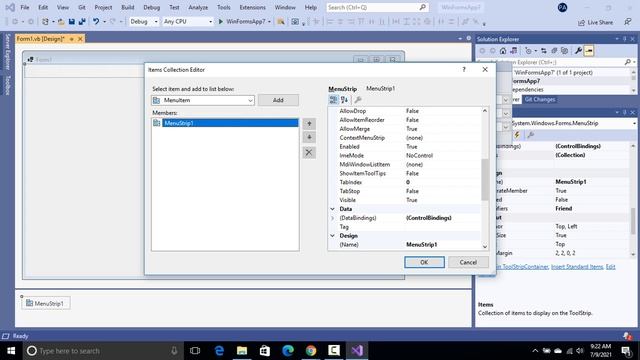The width and height of the screenshot is (640, 360).
Task: Click the Edit link in Properties
Action: (610, 267)
